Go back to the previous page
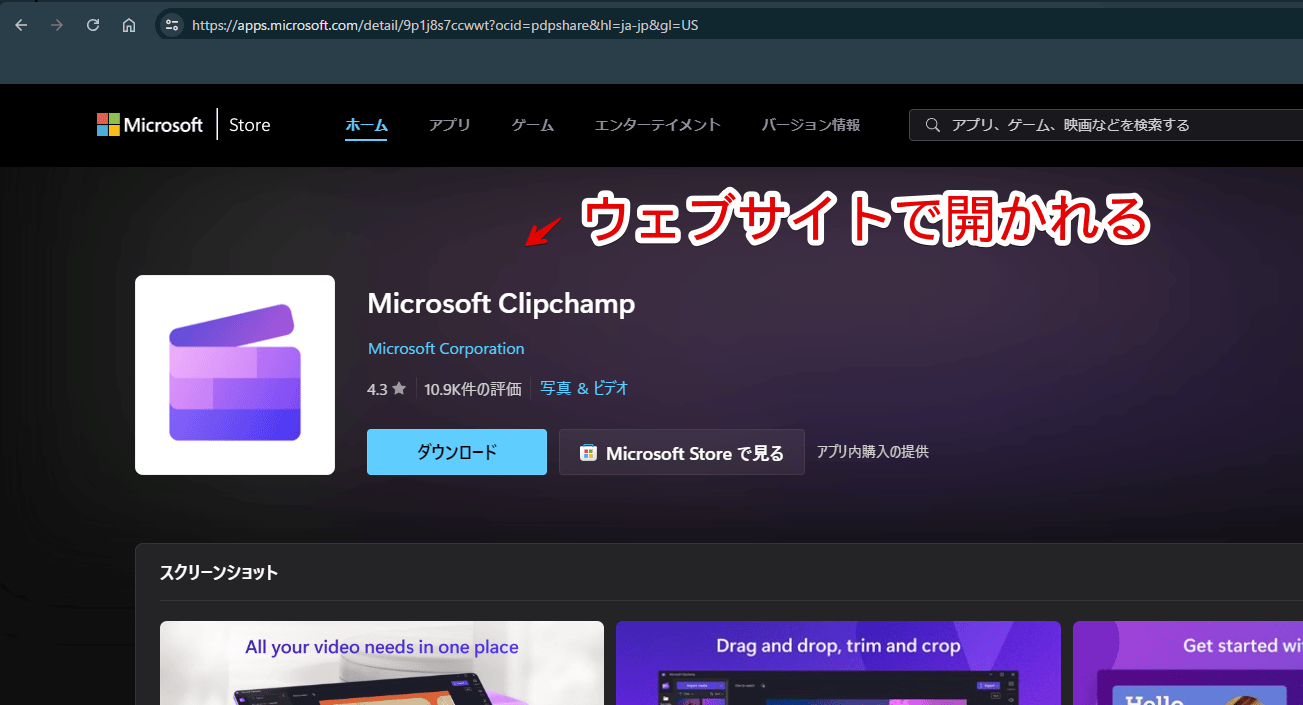 click(21, 25)
